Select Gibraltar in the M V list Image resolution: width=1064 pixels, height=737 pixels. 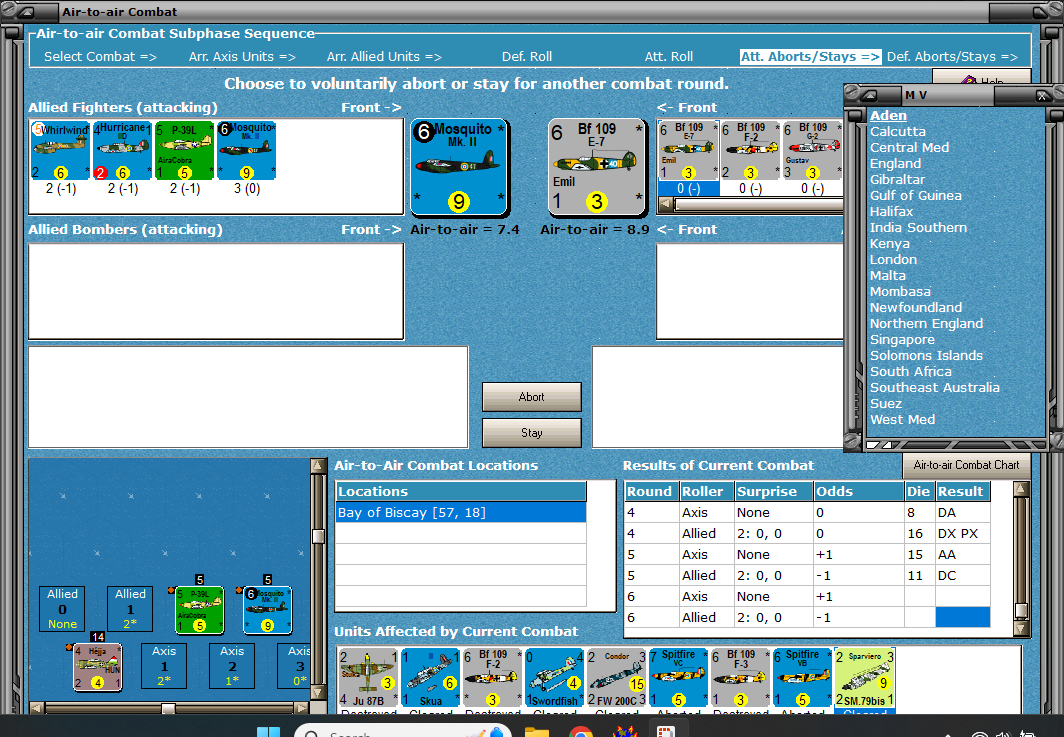(897, 179)
